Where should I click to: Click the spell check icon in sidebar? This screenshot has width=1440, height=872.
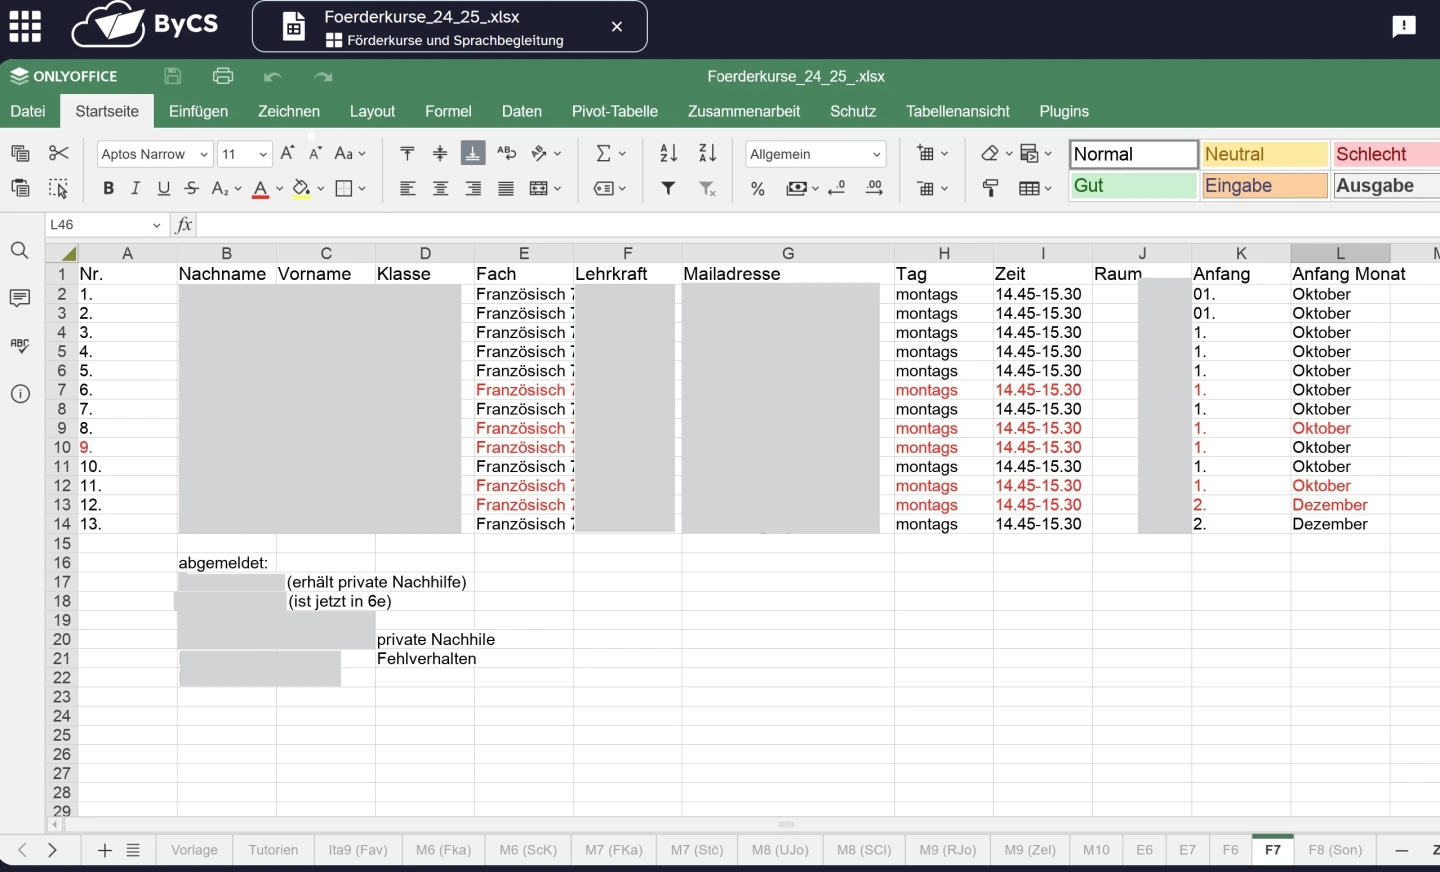click(20, 346)
